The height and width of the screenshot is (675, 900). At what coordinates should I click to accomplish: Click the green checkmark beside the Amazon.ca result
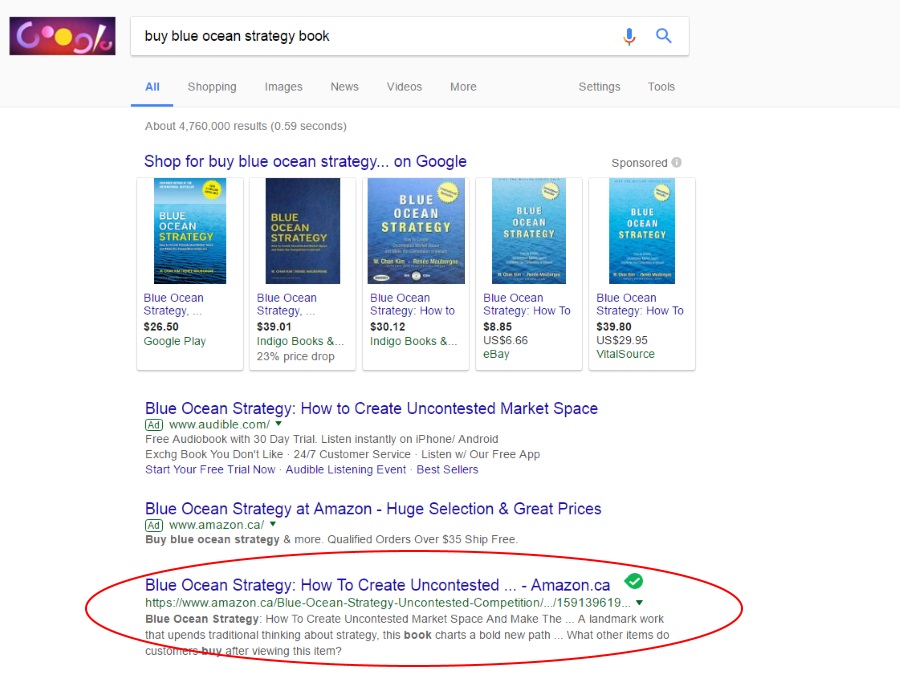(634, 580)
